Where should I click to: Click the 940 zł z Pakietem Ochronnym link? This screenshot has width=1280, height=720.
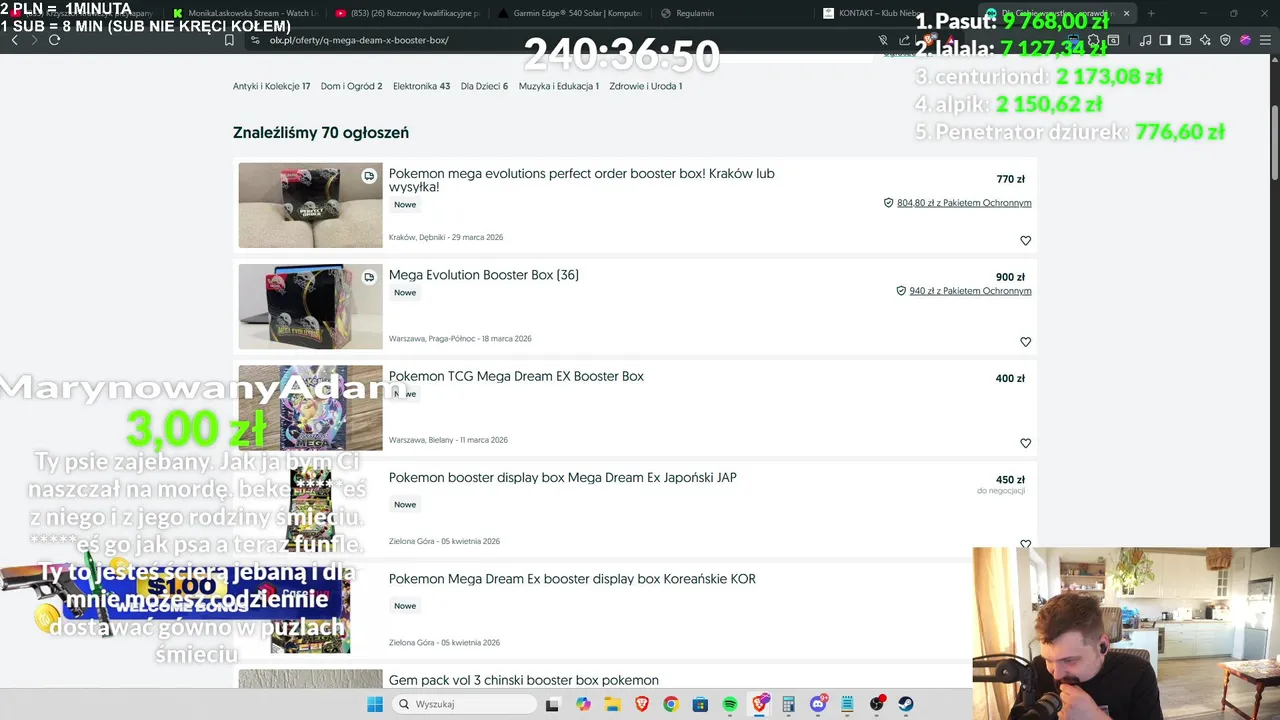point(970,291)
